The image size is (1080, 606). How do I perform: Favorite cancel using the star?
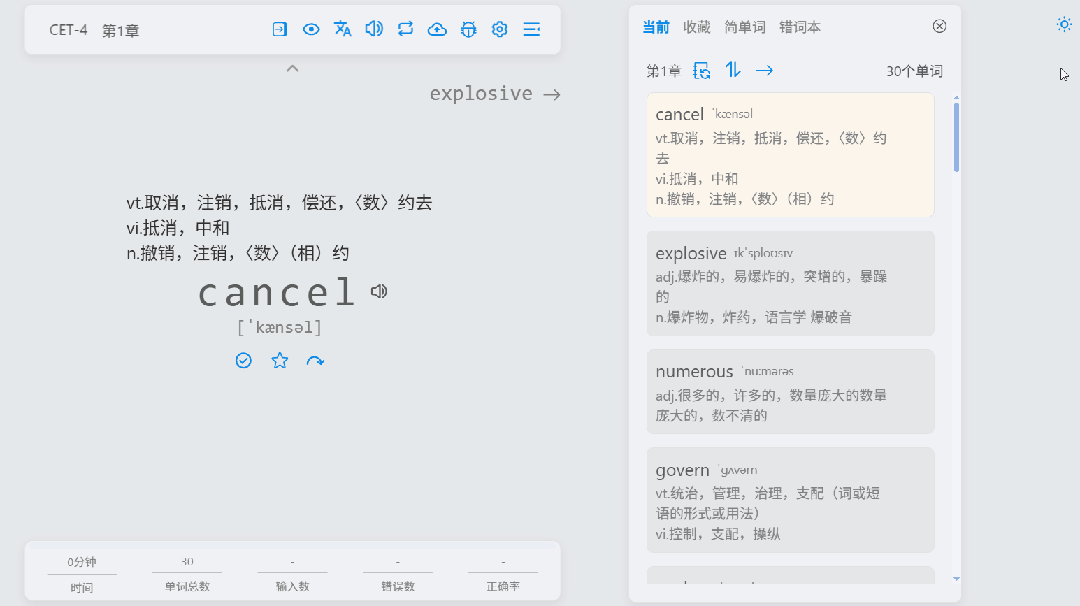279,360
